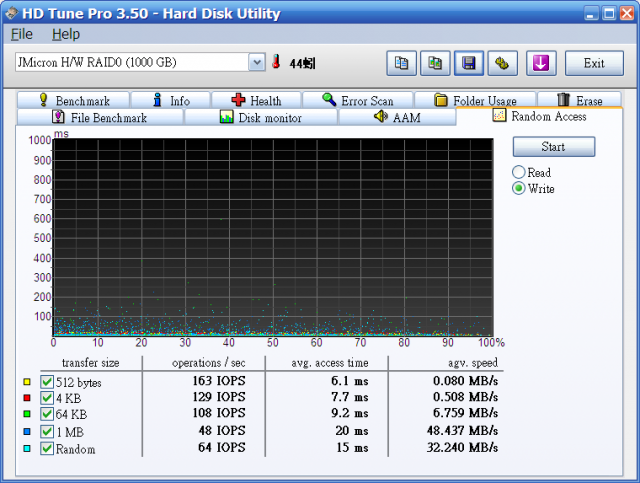The height and width of the screenshot is (483, 640).
Task: Click the Exit button
Action: tap(594, 63)
